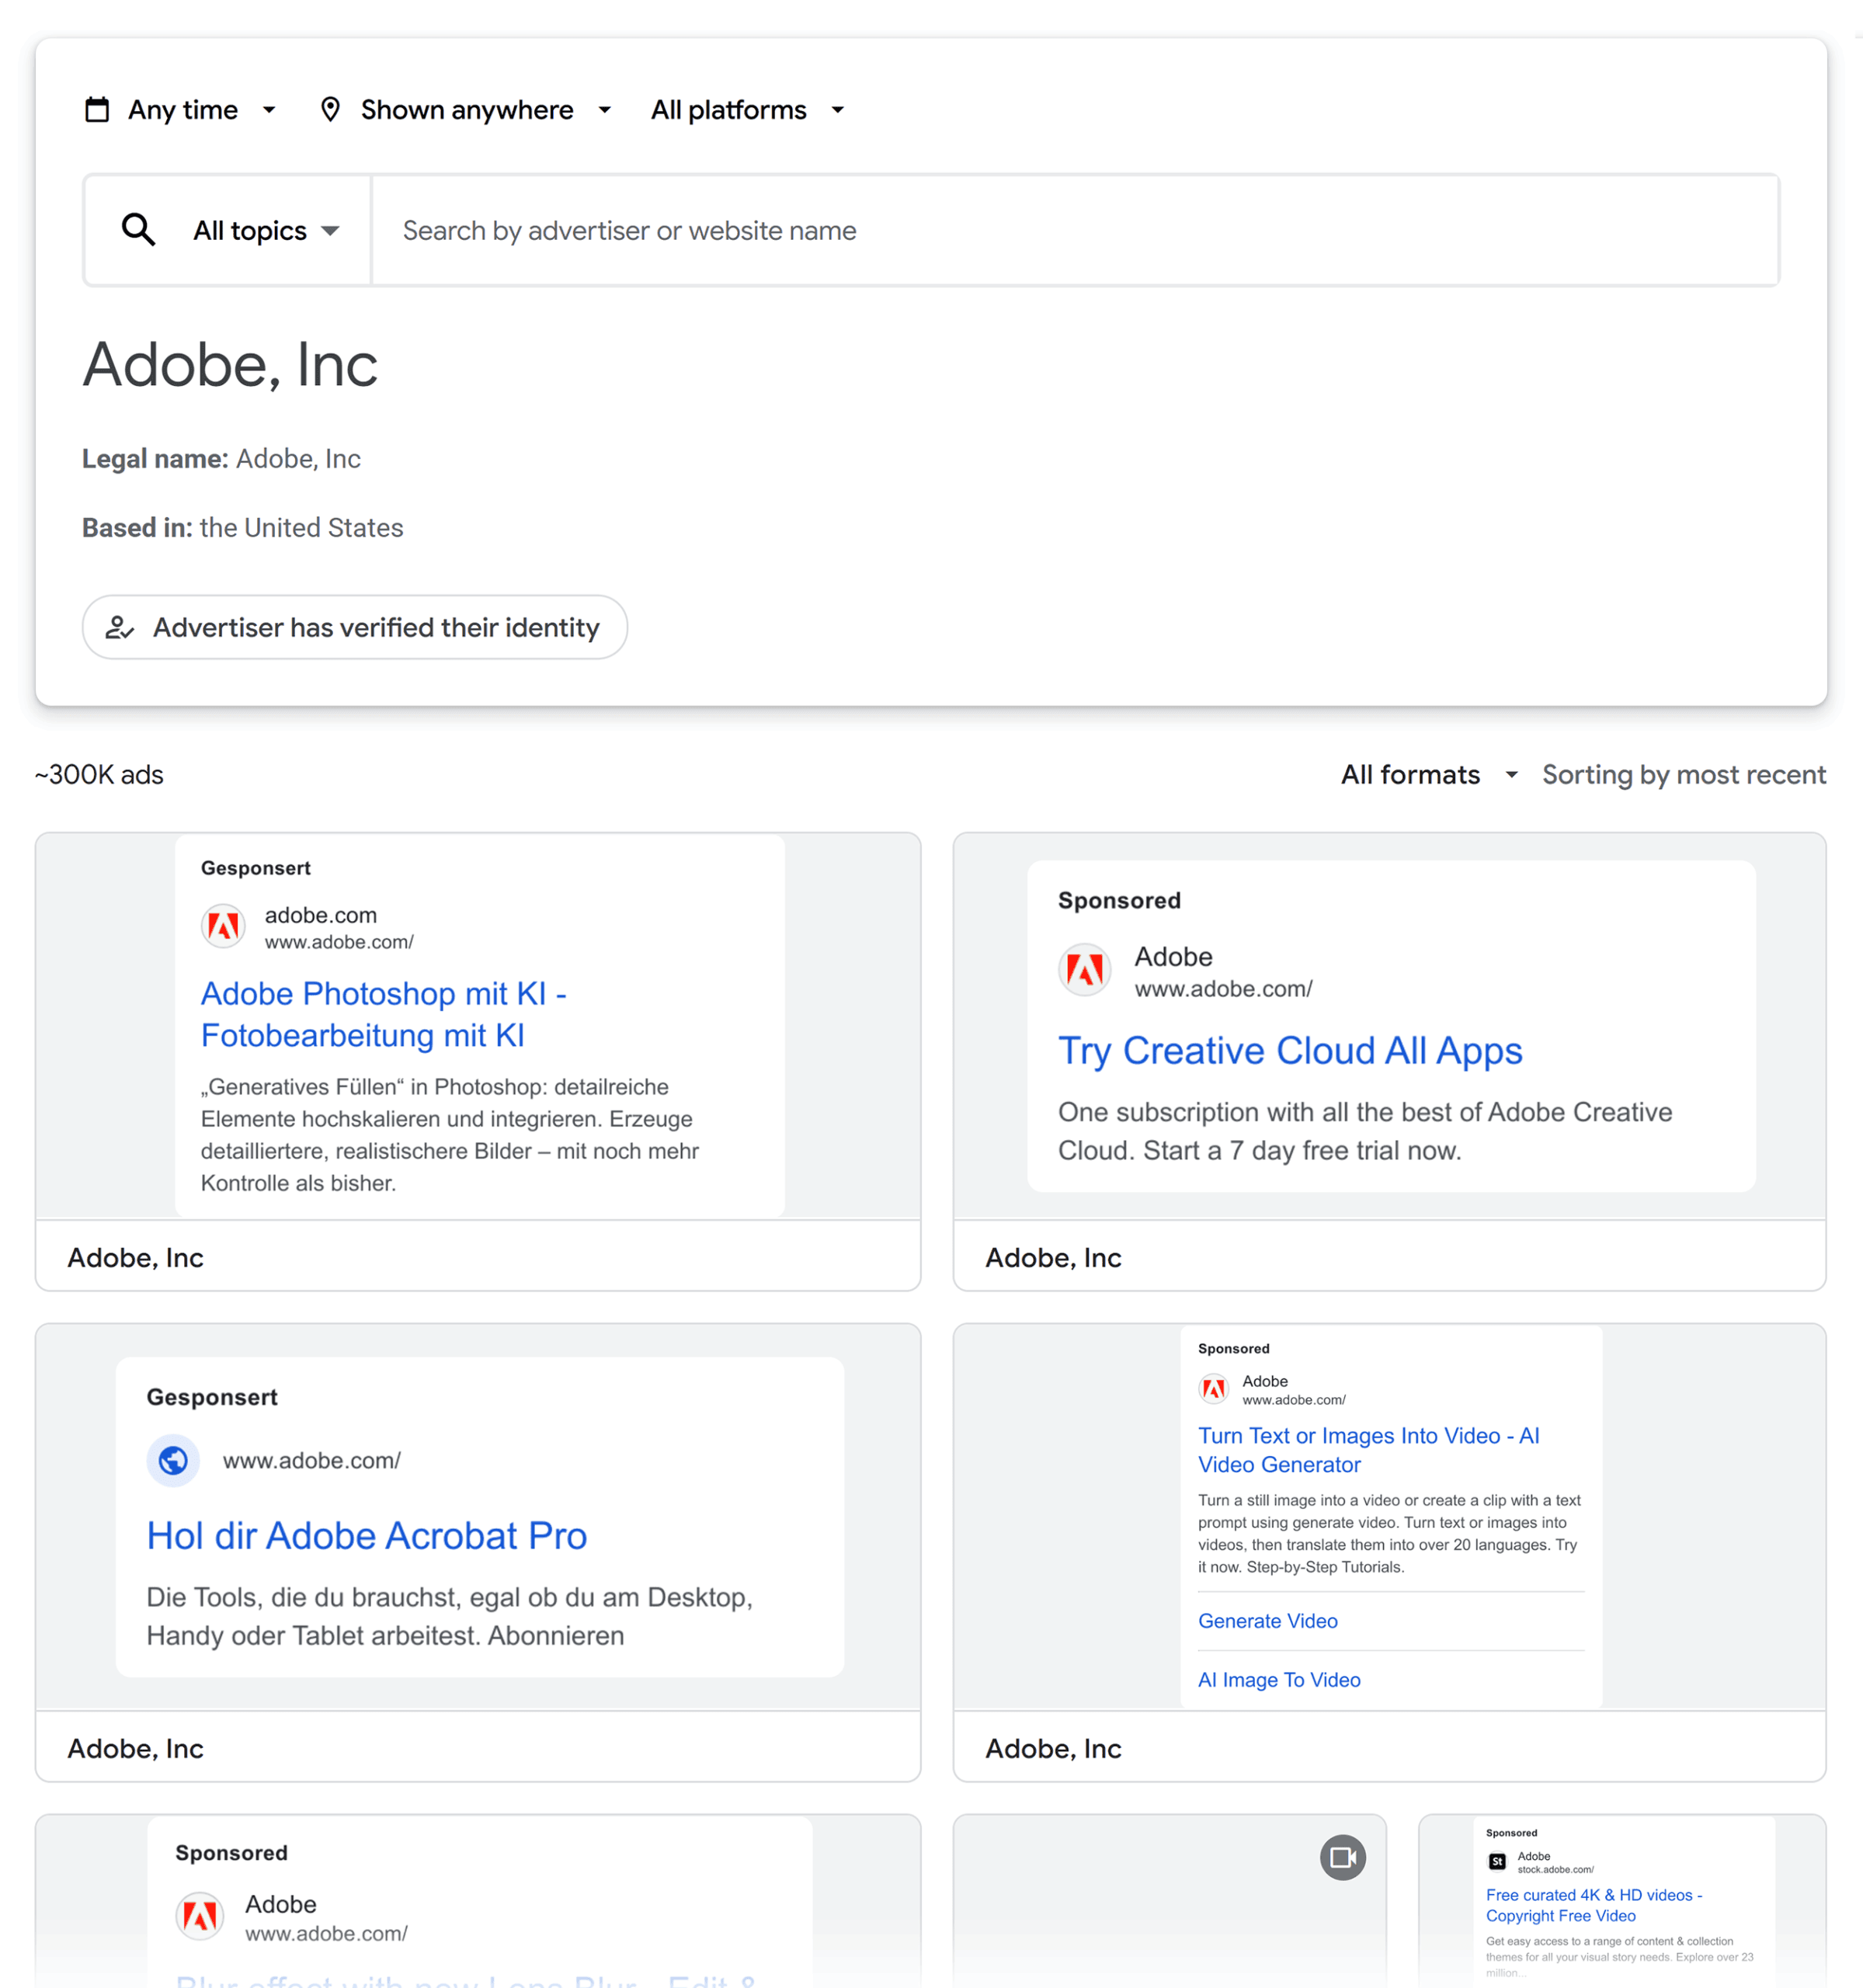This screenshot has width=1863, height=1988.
Task: Click the ~300K ads count text
Action: [x=99, y=775]
